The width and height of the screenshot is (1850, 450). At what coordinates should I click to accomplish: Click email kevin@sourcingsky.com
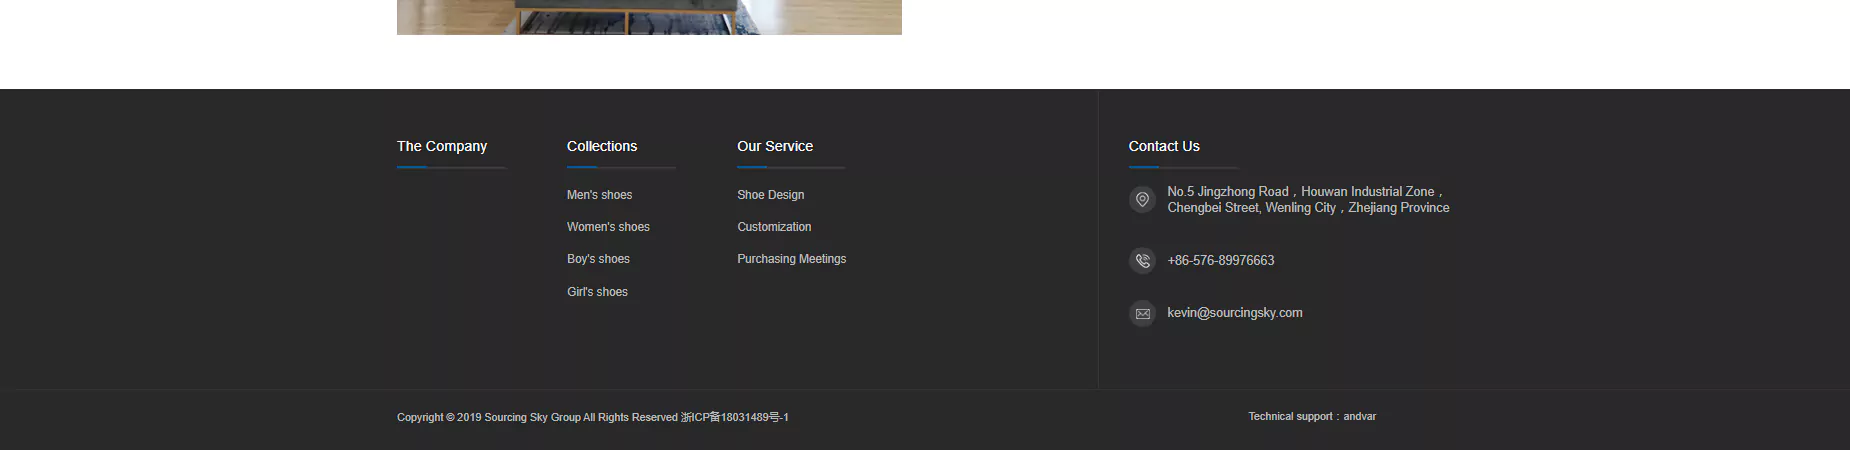1235,313
